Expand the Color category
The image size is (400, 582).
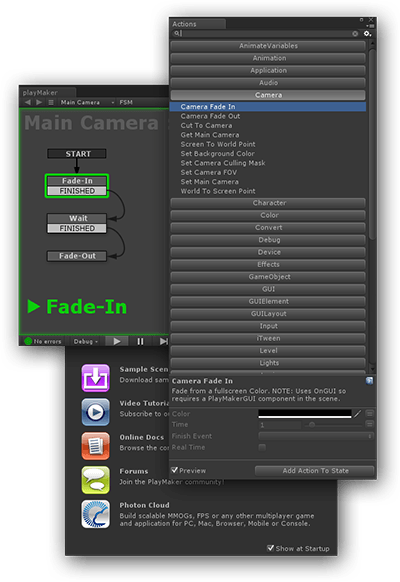coord(268,215)
